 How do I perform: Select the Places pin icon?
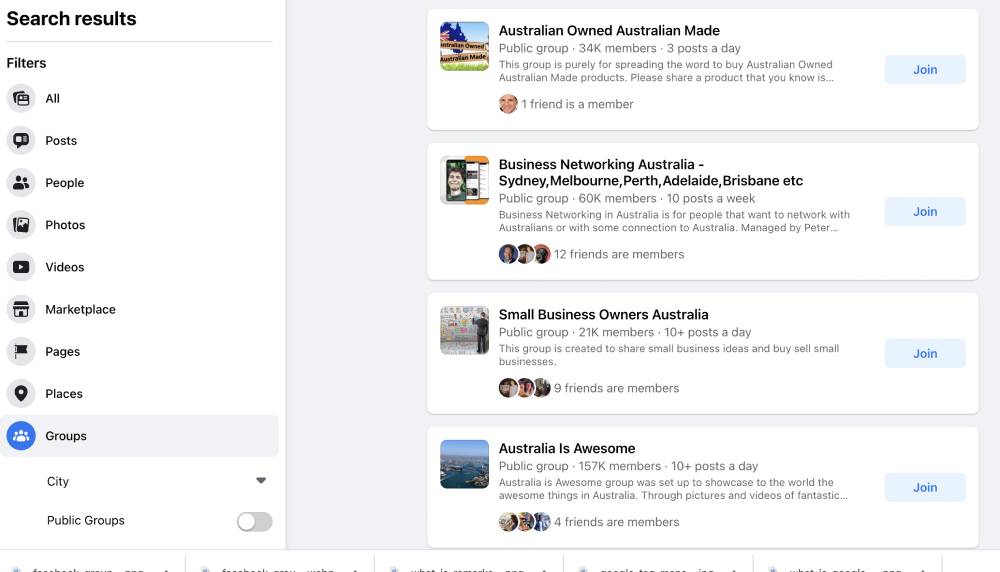pos(21,393)
